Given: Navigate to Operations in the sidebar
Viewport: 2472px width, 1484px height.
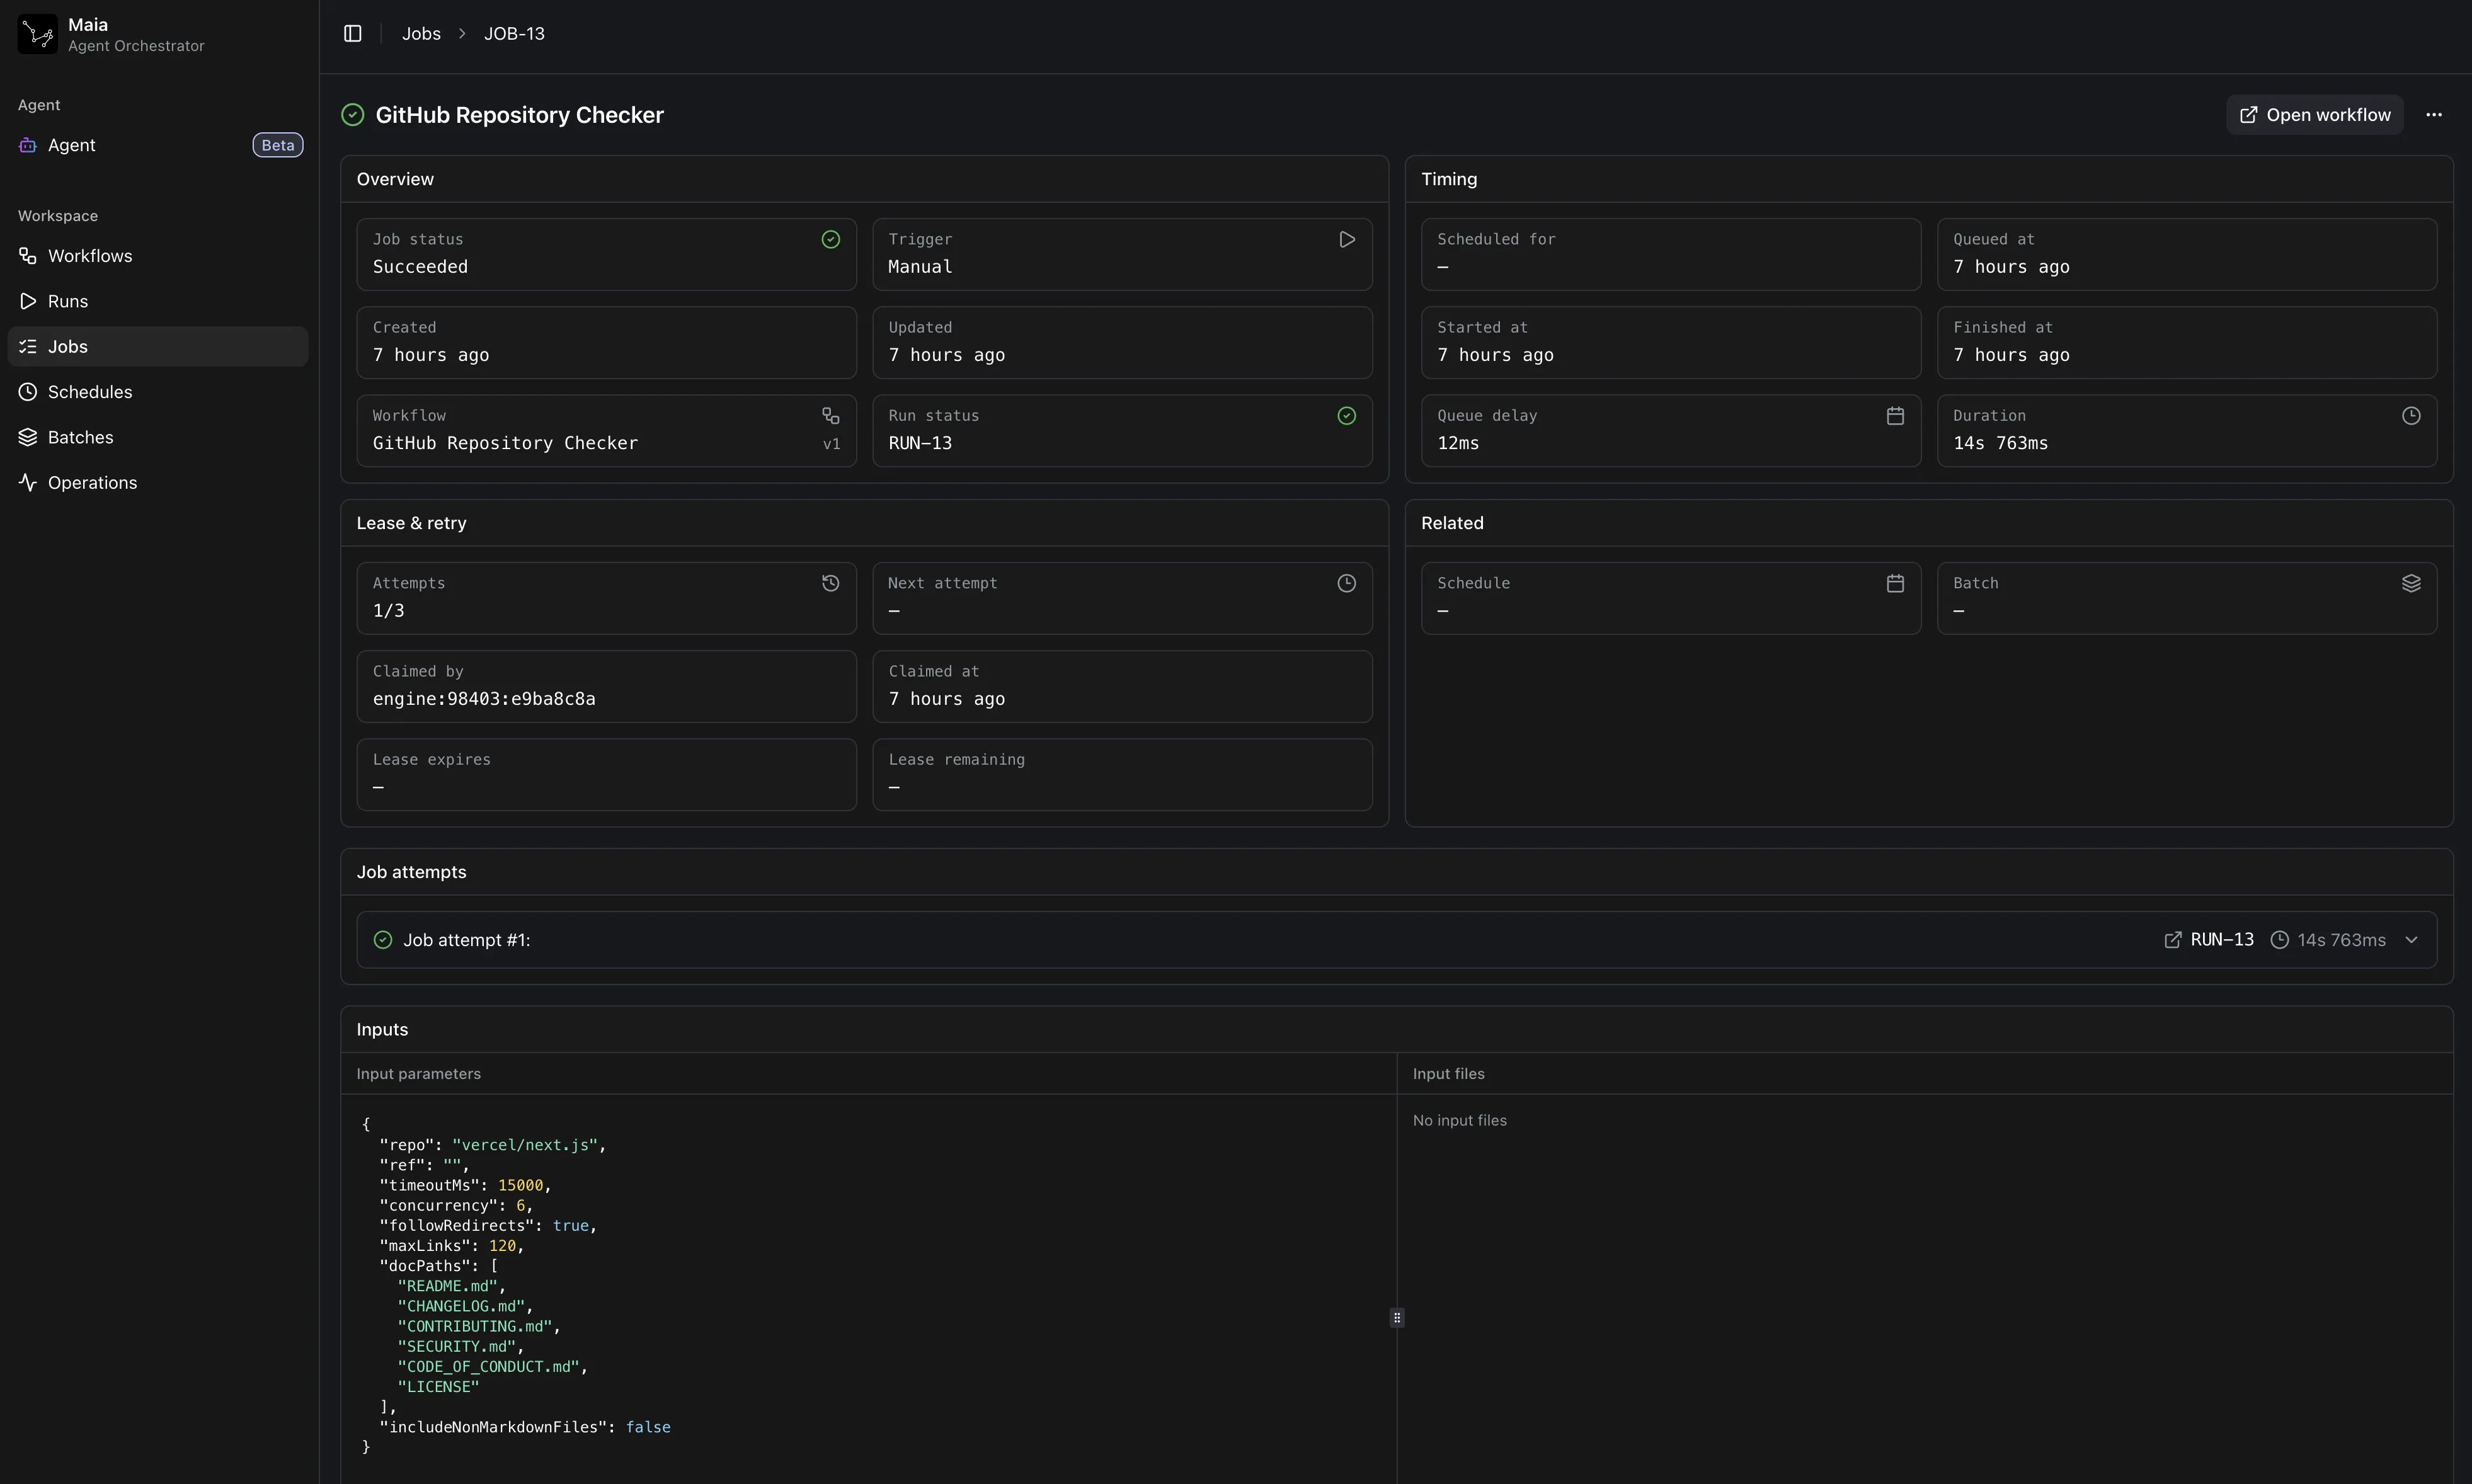Looking at the screenshot, I should [x=92, y=483].
